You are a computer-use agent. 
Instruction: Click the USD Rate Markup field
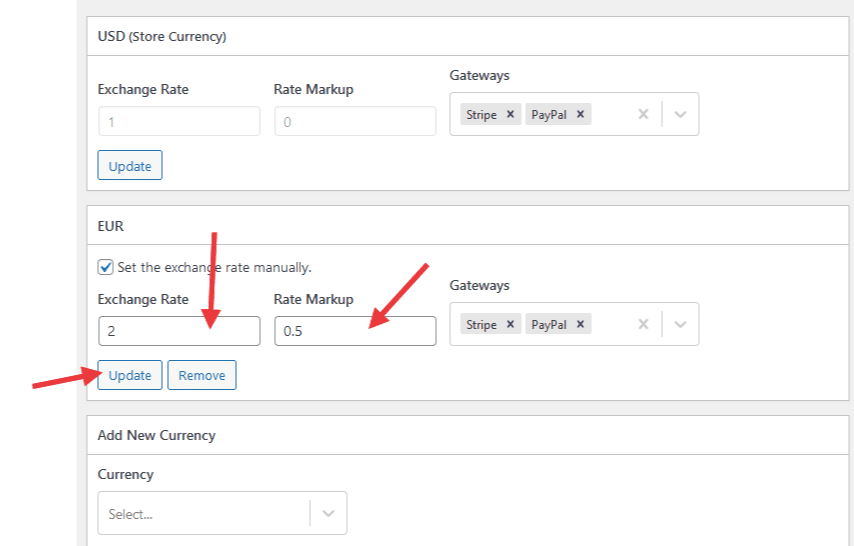tap(355, 121)
